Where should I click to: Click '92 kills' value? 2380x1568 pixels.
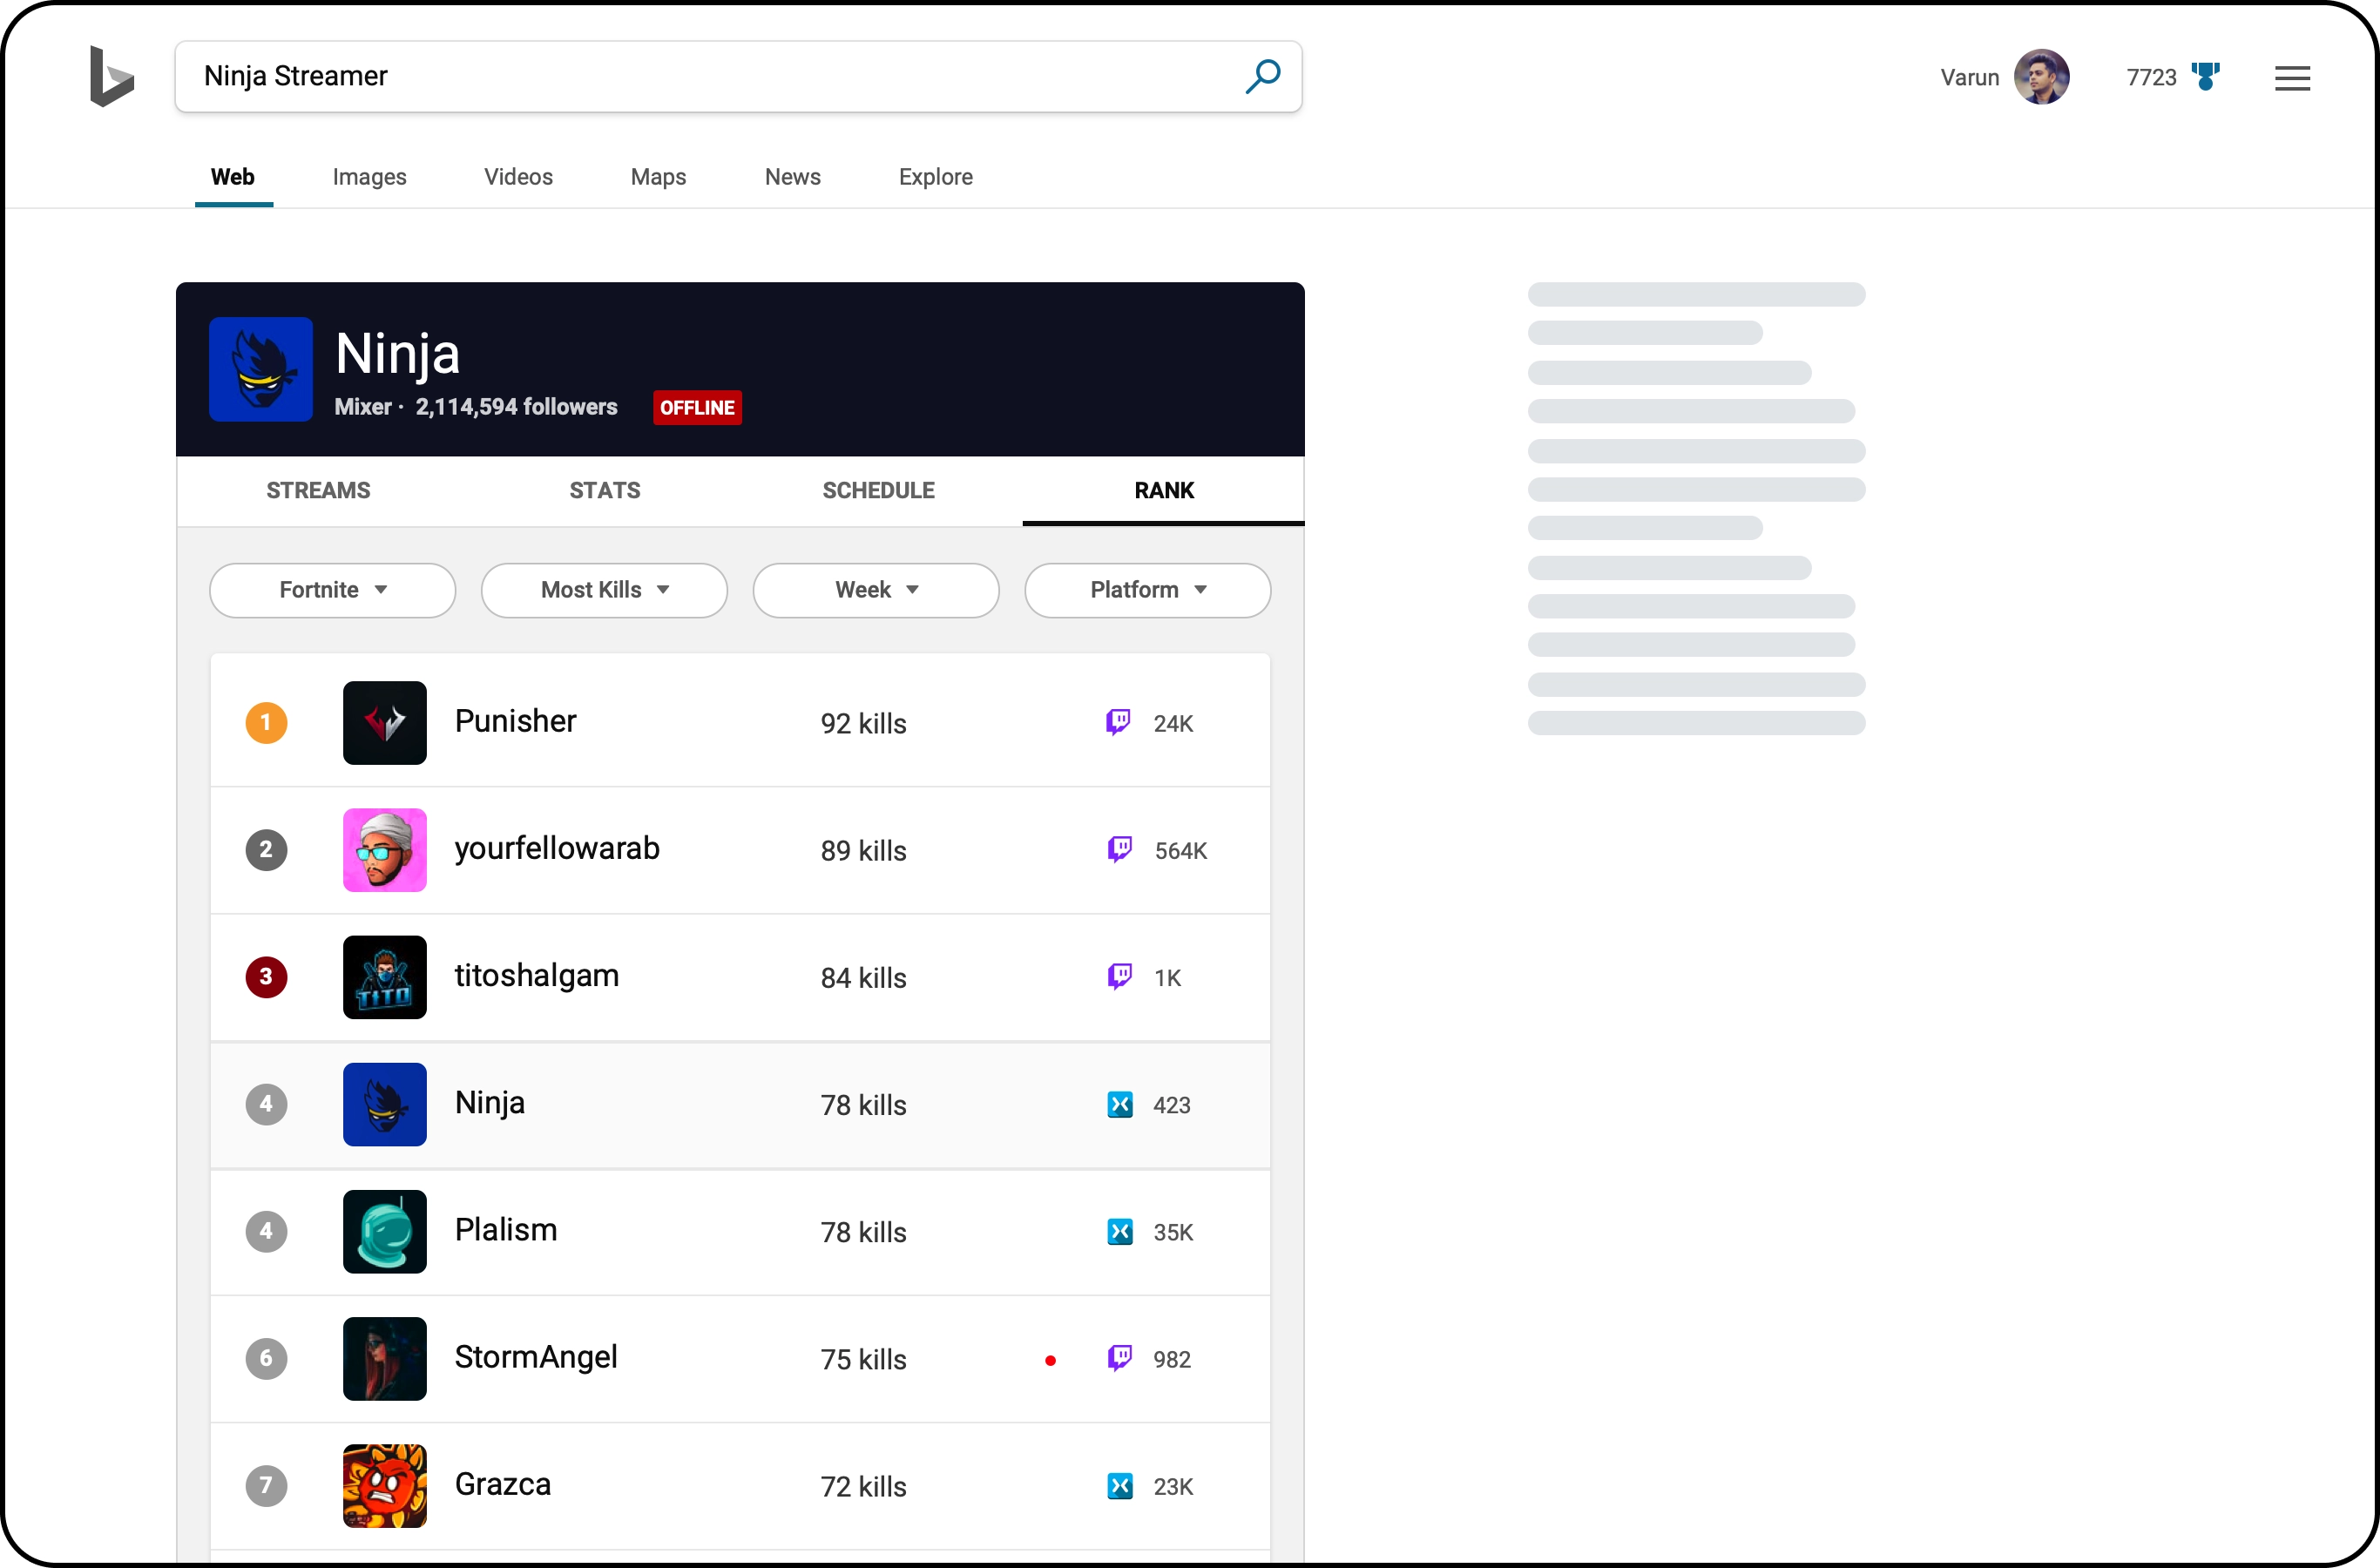click(x=864, y=724)
